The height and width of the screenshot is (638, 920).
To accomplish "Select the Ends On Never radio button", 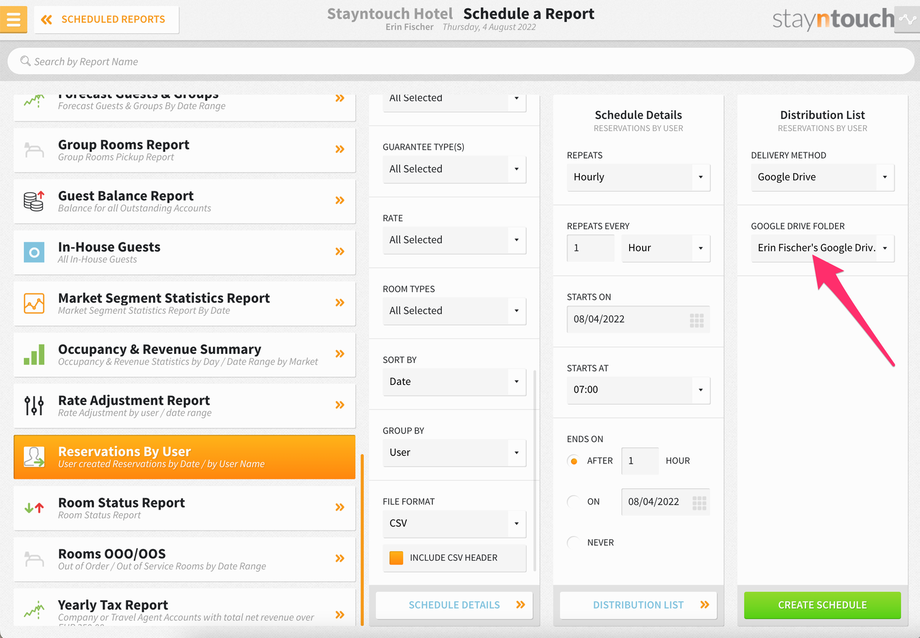I will point(574,542).
